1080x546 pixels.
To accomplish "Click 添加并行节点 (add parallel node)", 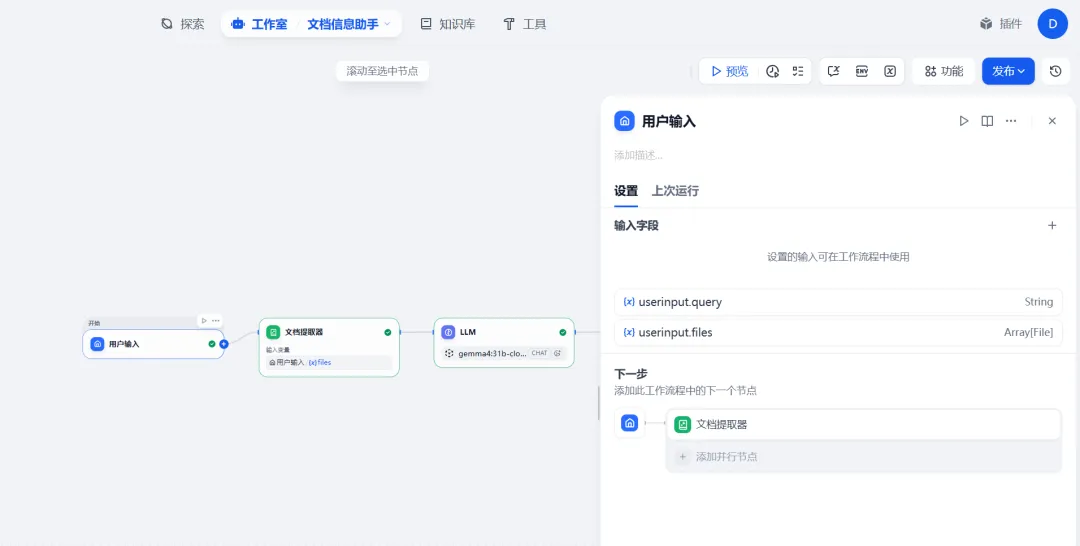I will coord(863,456).
